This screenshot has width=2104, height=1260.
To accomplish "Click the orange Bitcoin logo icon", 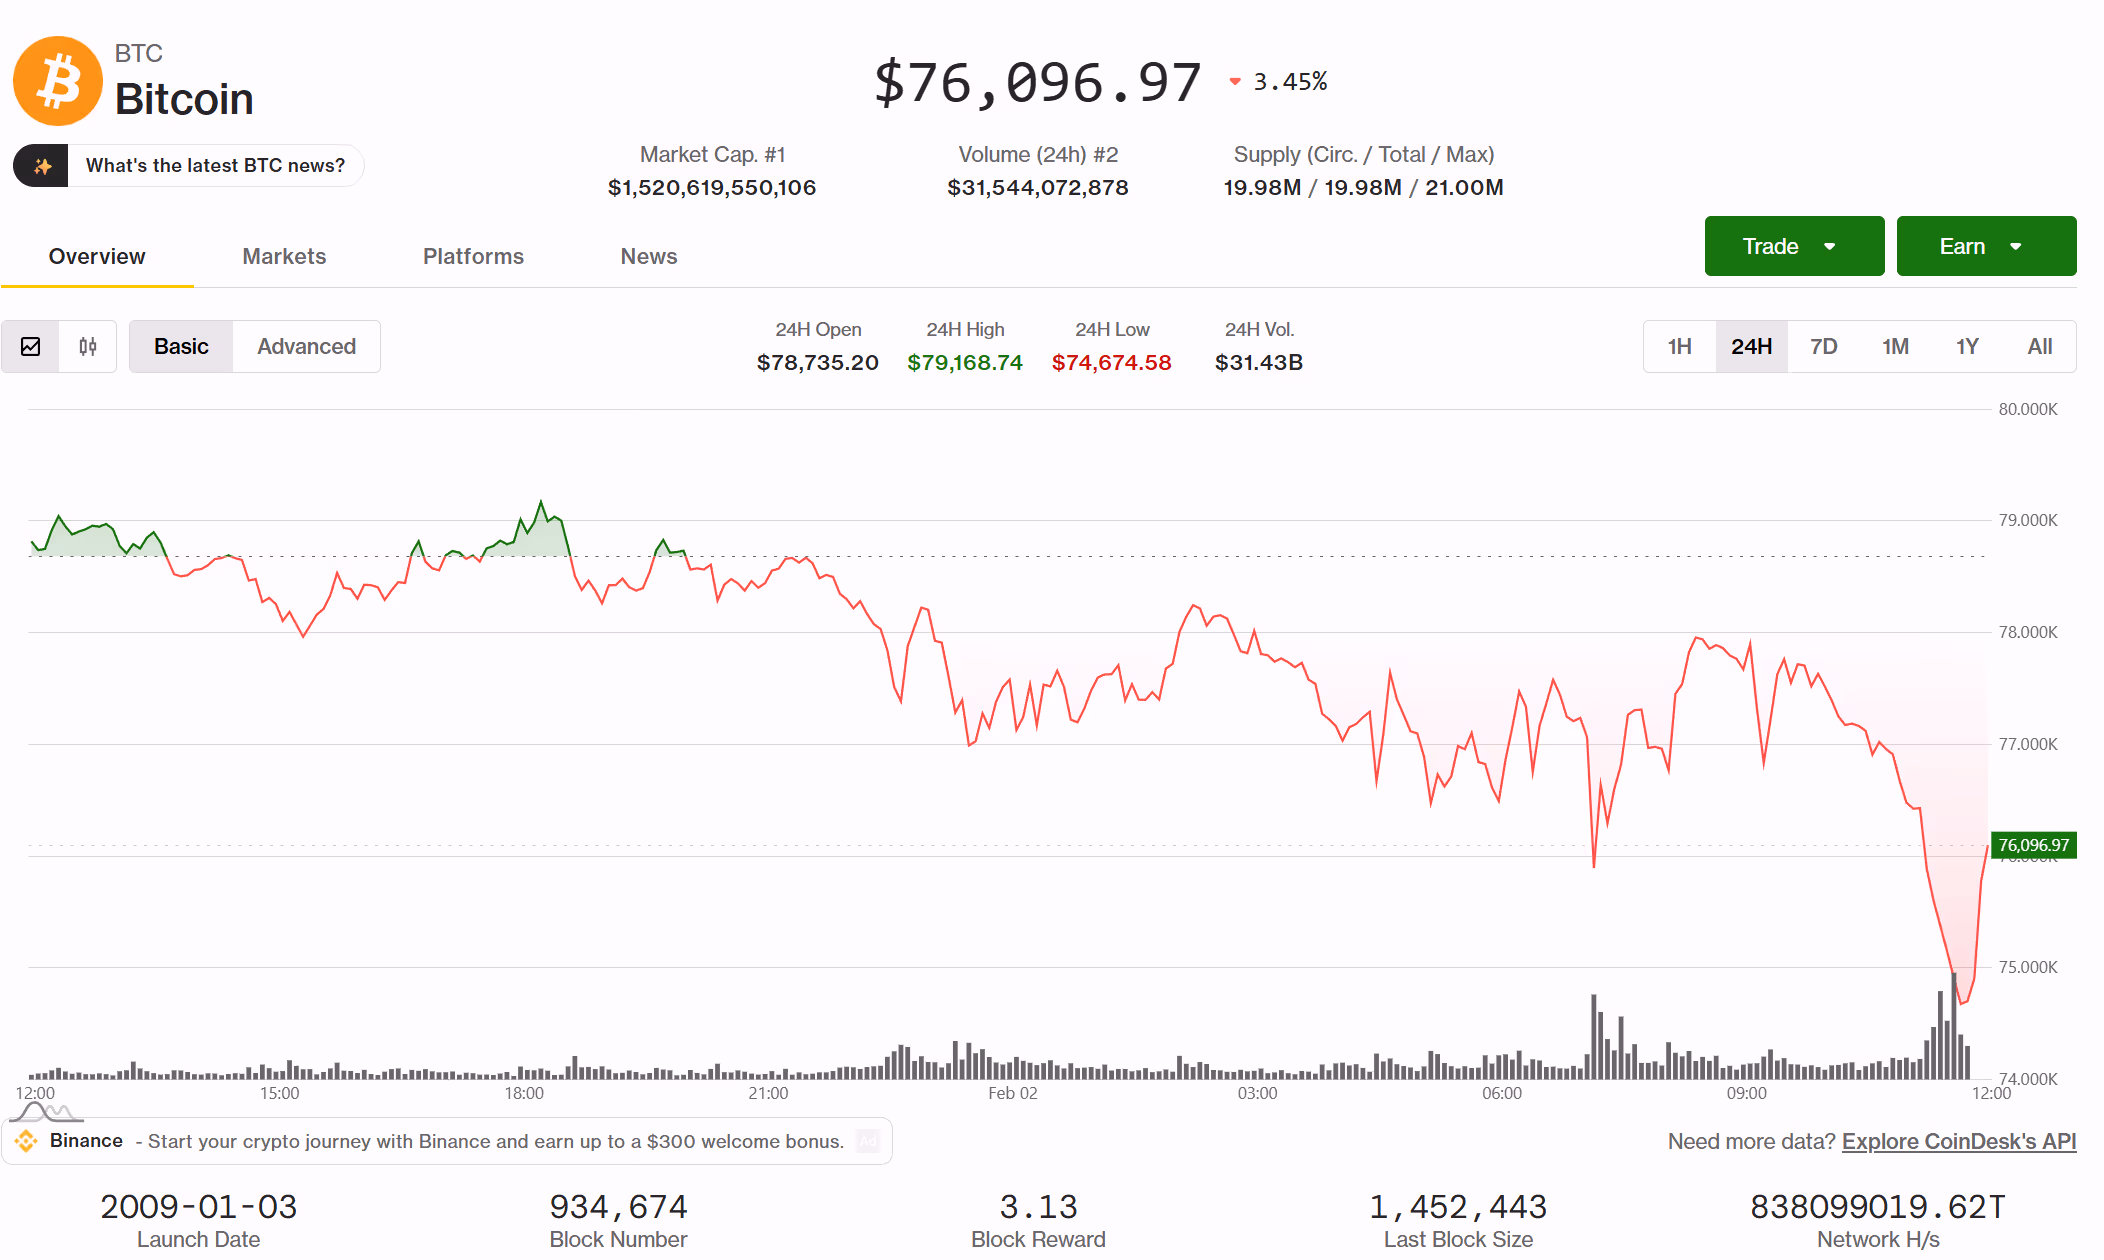I will [x=58, y=81].
